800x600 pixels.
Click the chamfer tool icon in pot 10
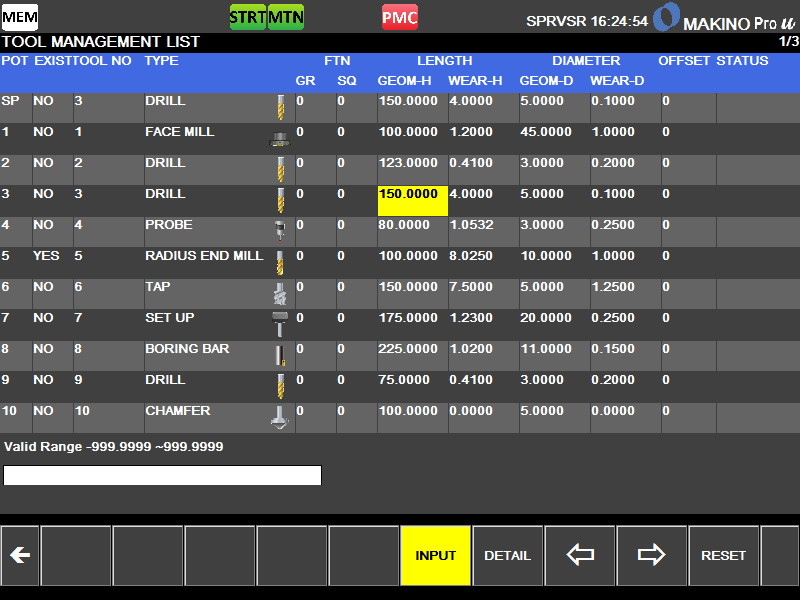point(280,418)
